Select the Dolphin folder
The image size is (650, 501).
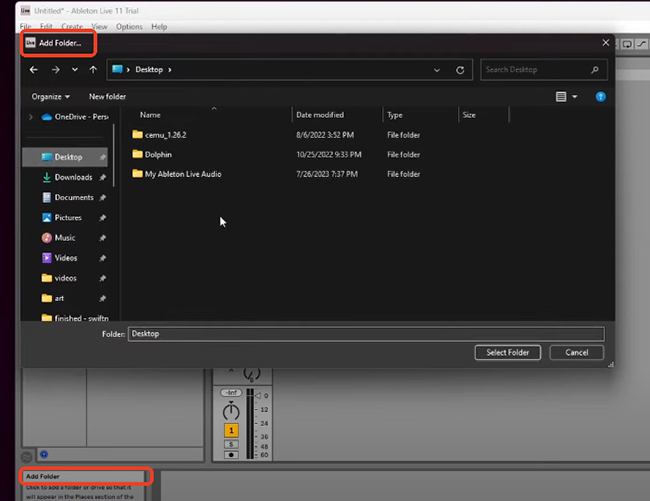[x=158, y=155]
